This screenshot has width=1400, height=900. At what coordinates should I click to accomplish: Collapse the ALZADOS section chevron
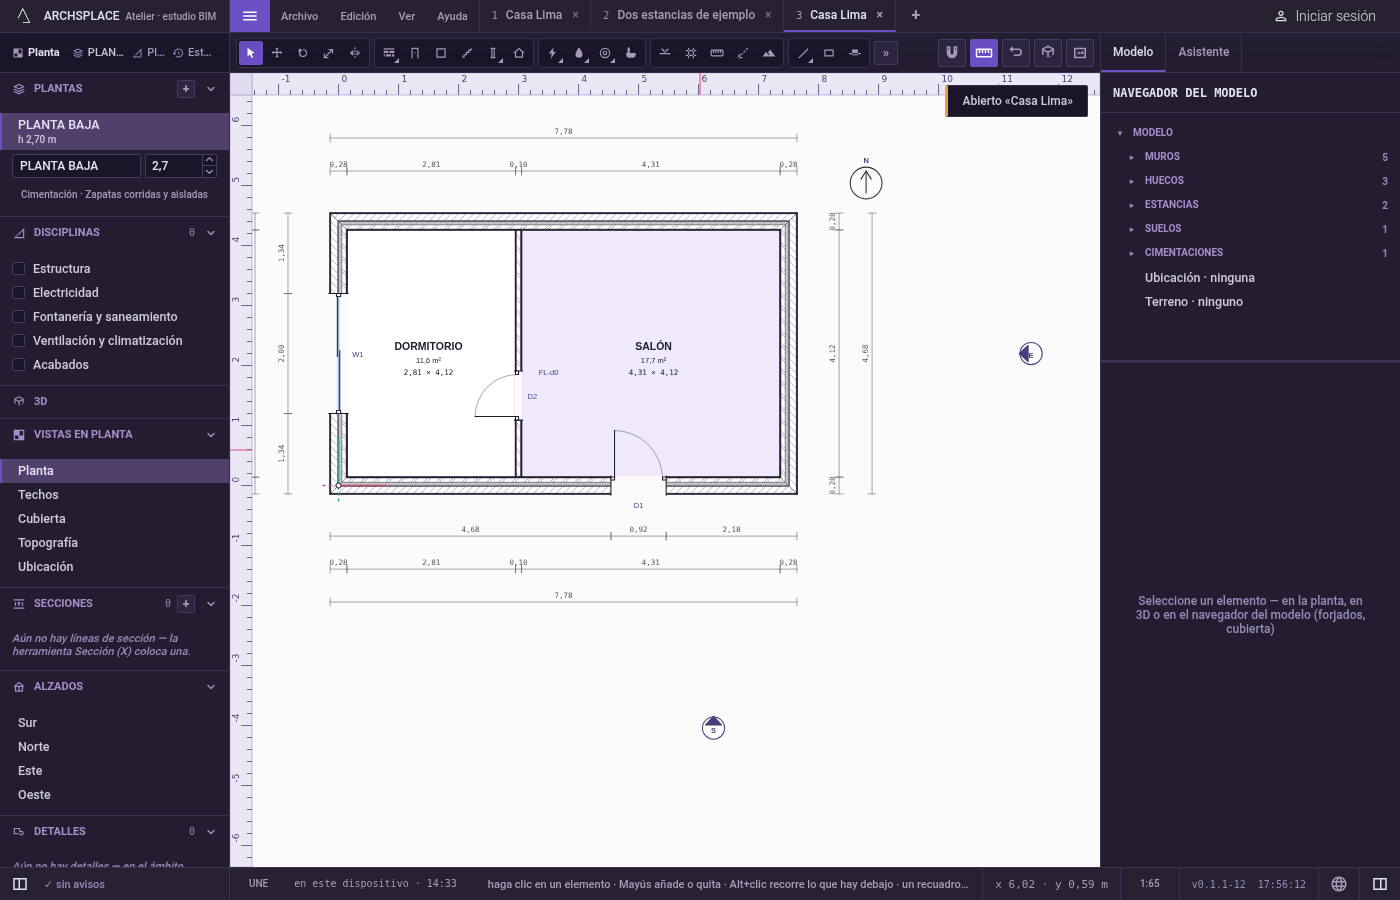click(211, 687)
